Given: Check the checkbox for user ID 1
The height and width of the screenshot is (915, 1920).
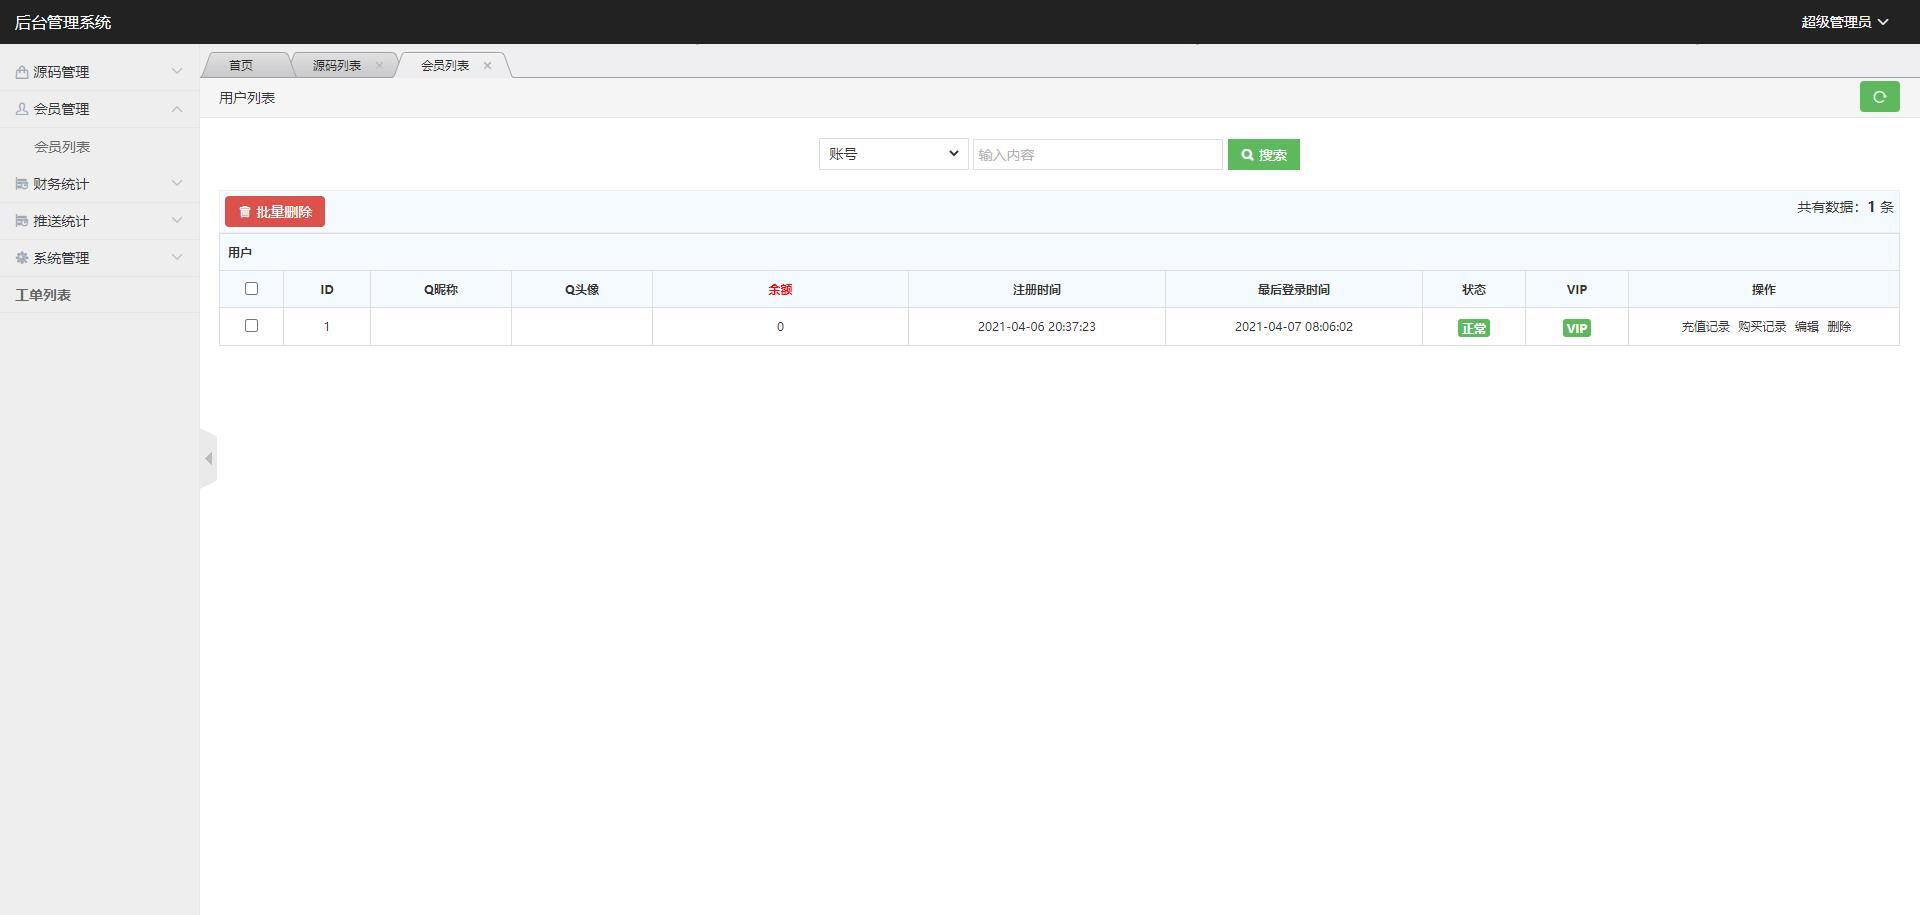Looking at the screenshot, I should coord(251,325).
